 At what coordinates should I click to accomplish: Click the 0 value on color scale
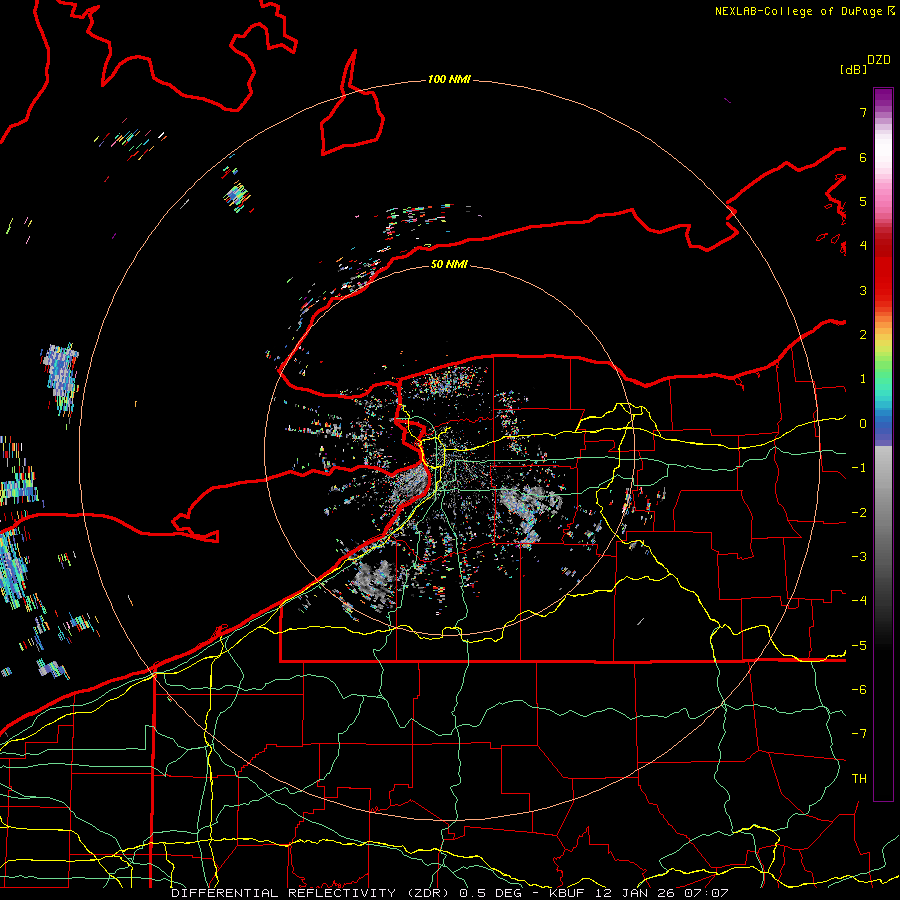[x=863, y=424]
